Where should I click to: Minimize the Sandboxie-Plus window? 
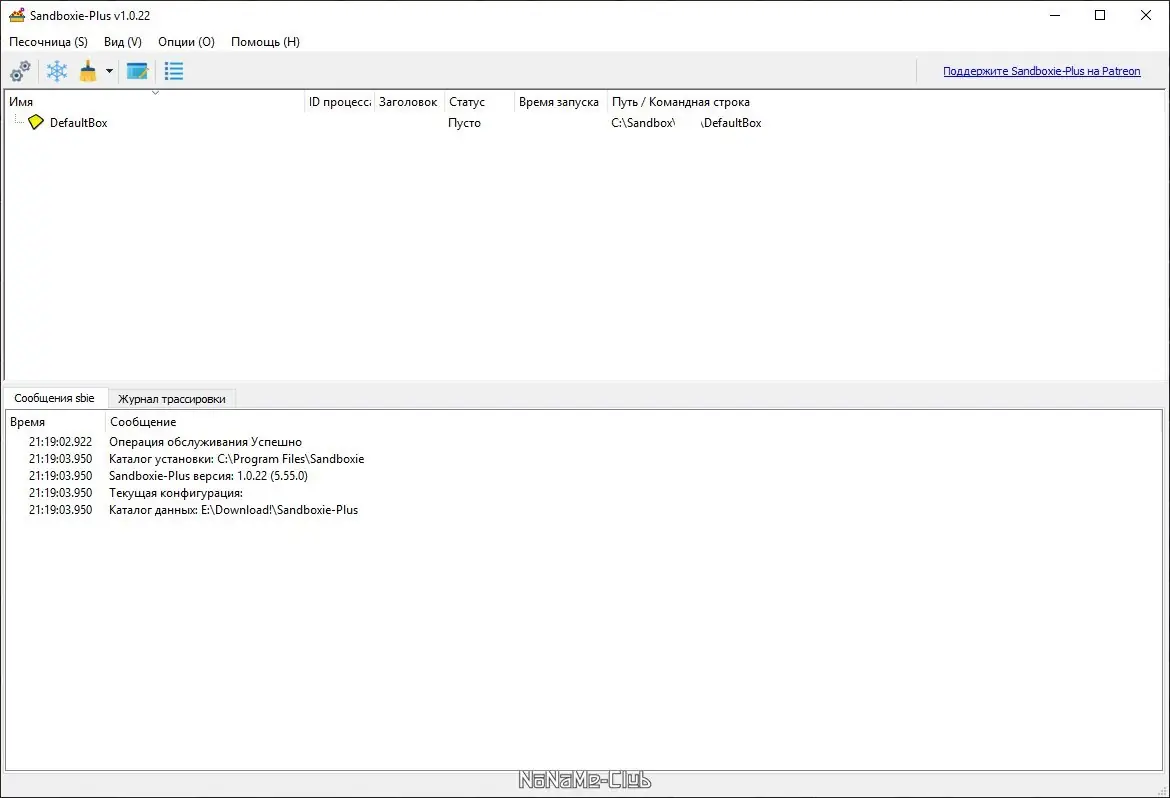coord(1055,15)
